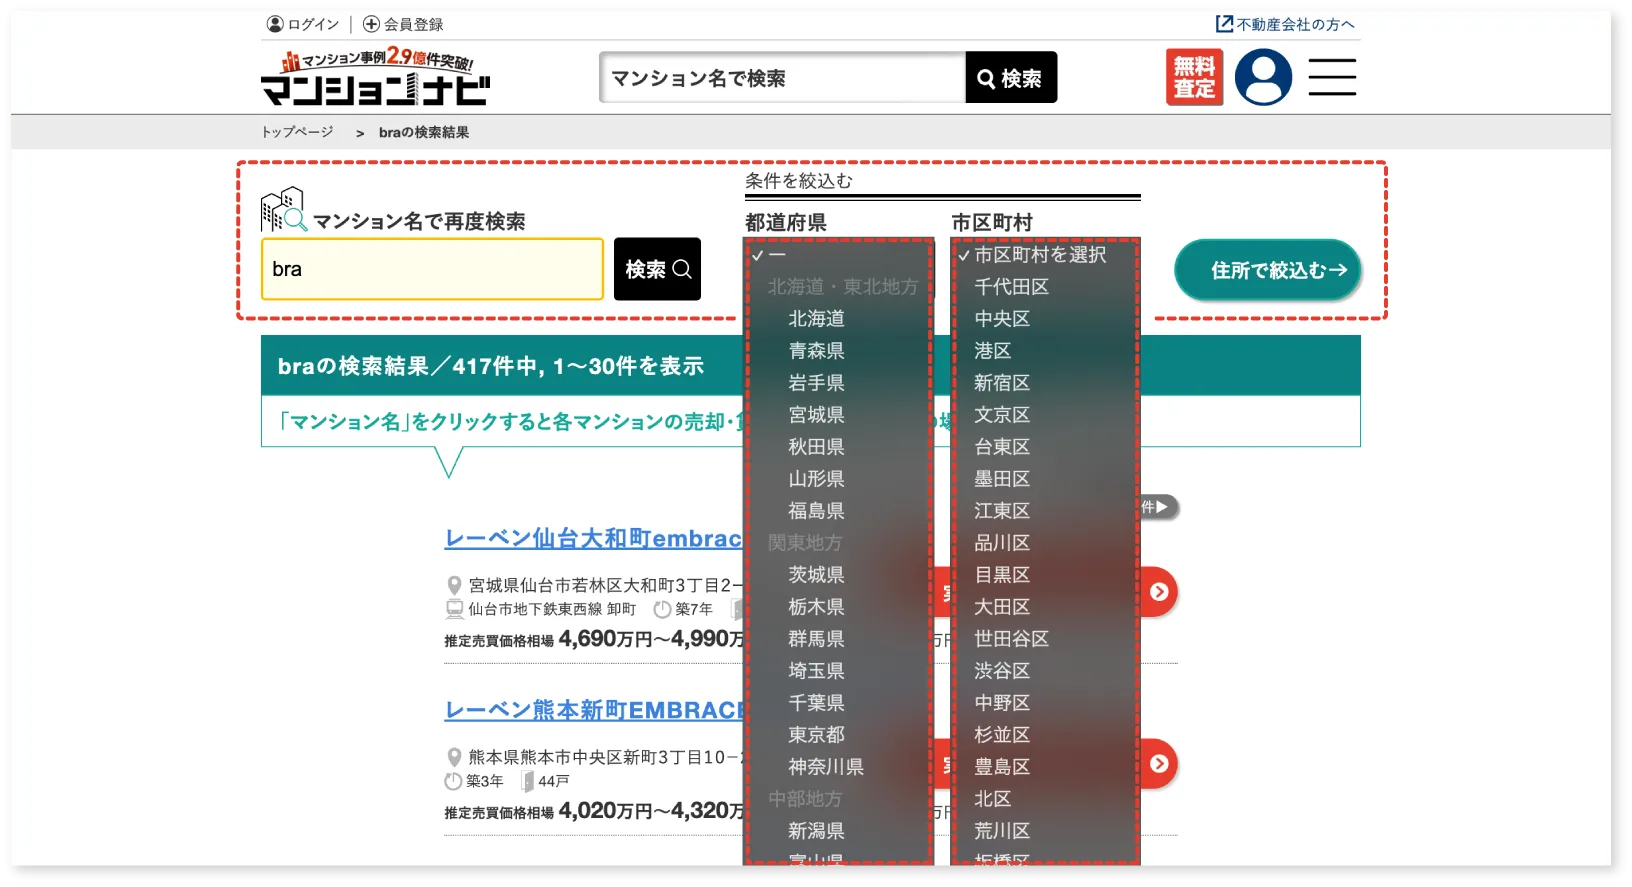Click the building search icon near マンション名で再度検索
The height and width of the screenshot is (887, 1632).
tap(283, 209)
